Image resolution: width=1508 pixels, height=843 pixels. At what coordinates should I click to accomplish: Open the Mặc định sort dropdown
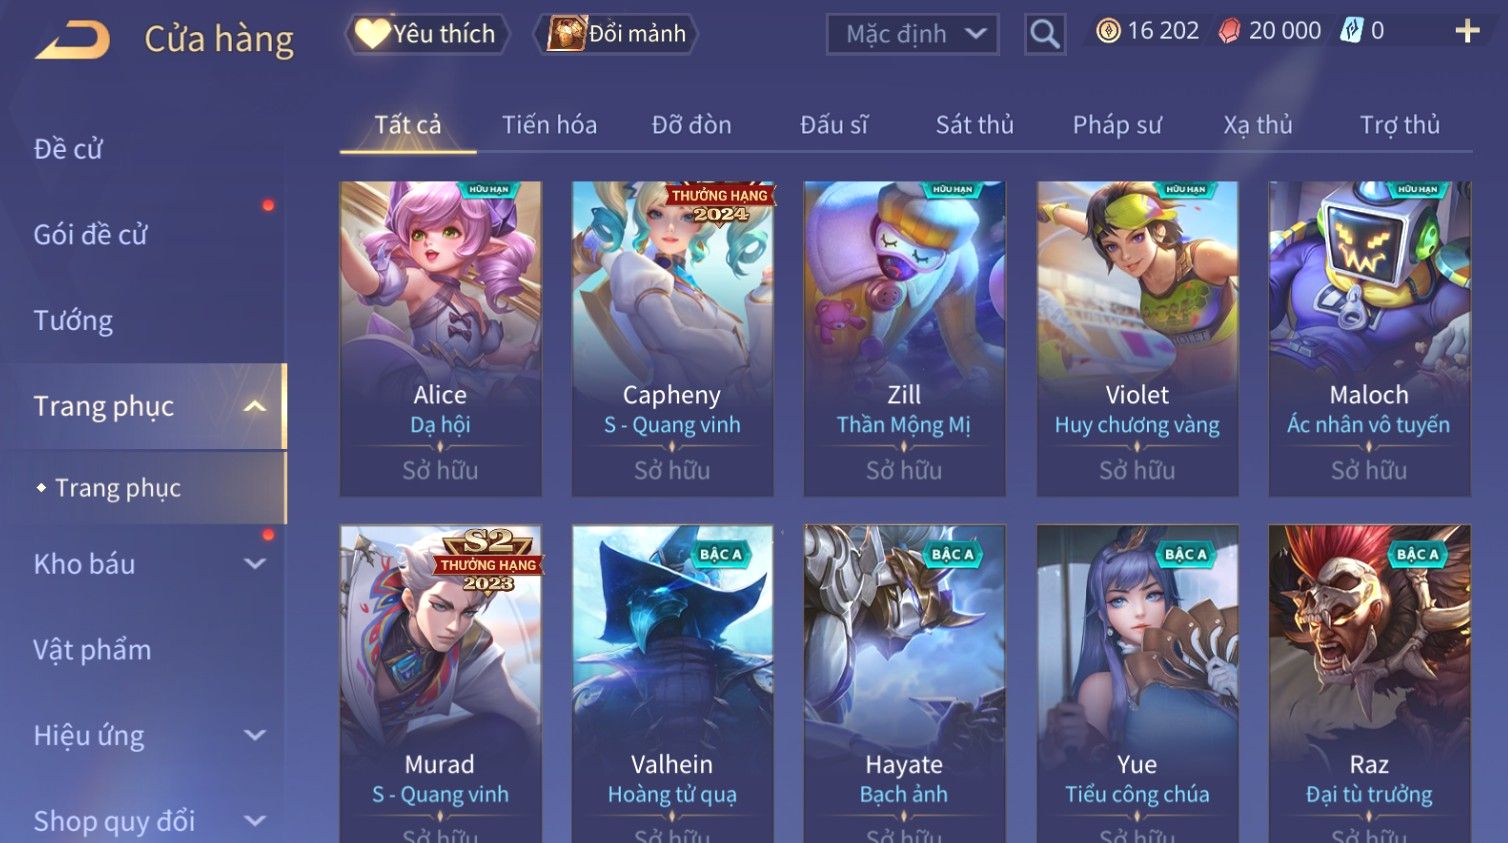click(913, 34)
